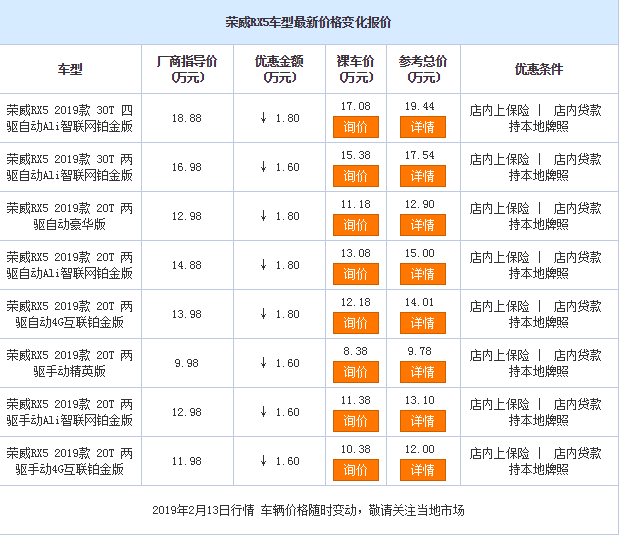
Task: Click 询价 button under bare-car price 8.38
Action: (356, 372)
